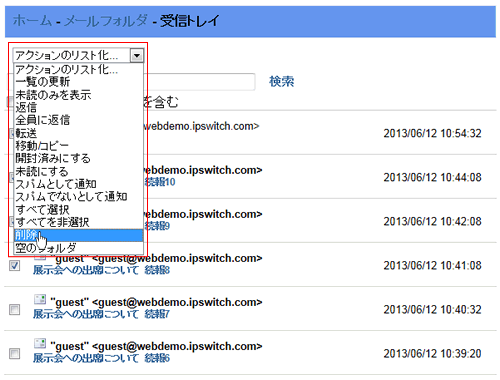This screenshot has height=380, width=500.
Task: Click timestamp 2013/06/12 10:44:08
Action: pyautogui.click(x=432, y=178)
